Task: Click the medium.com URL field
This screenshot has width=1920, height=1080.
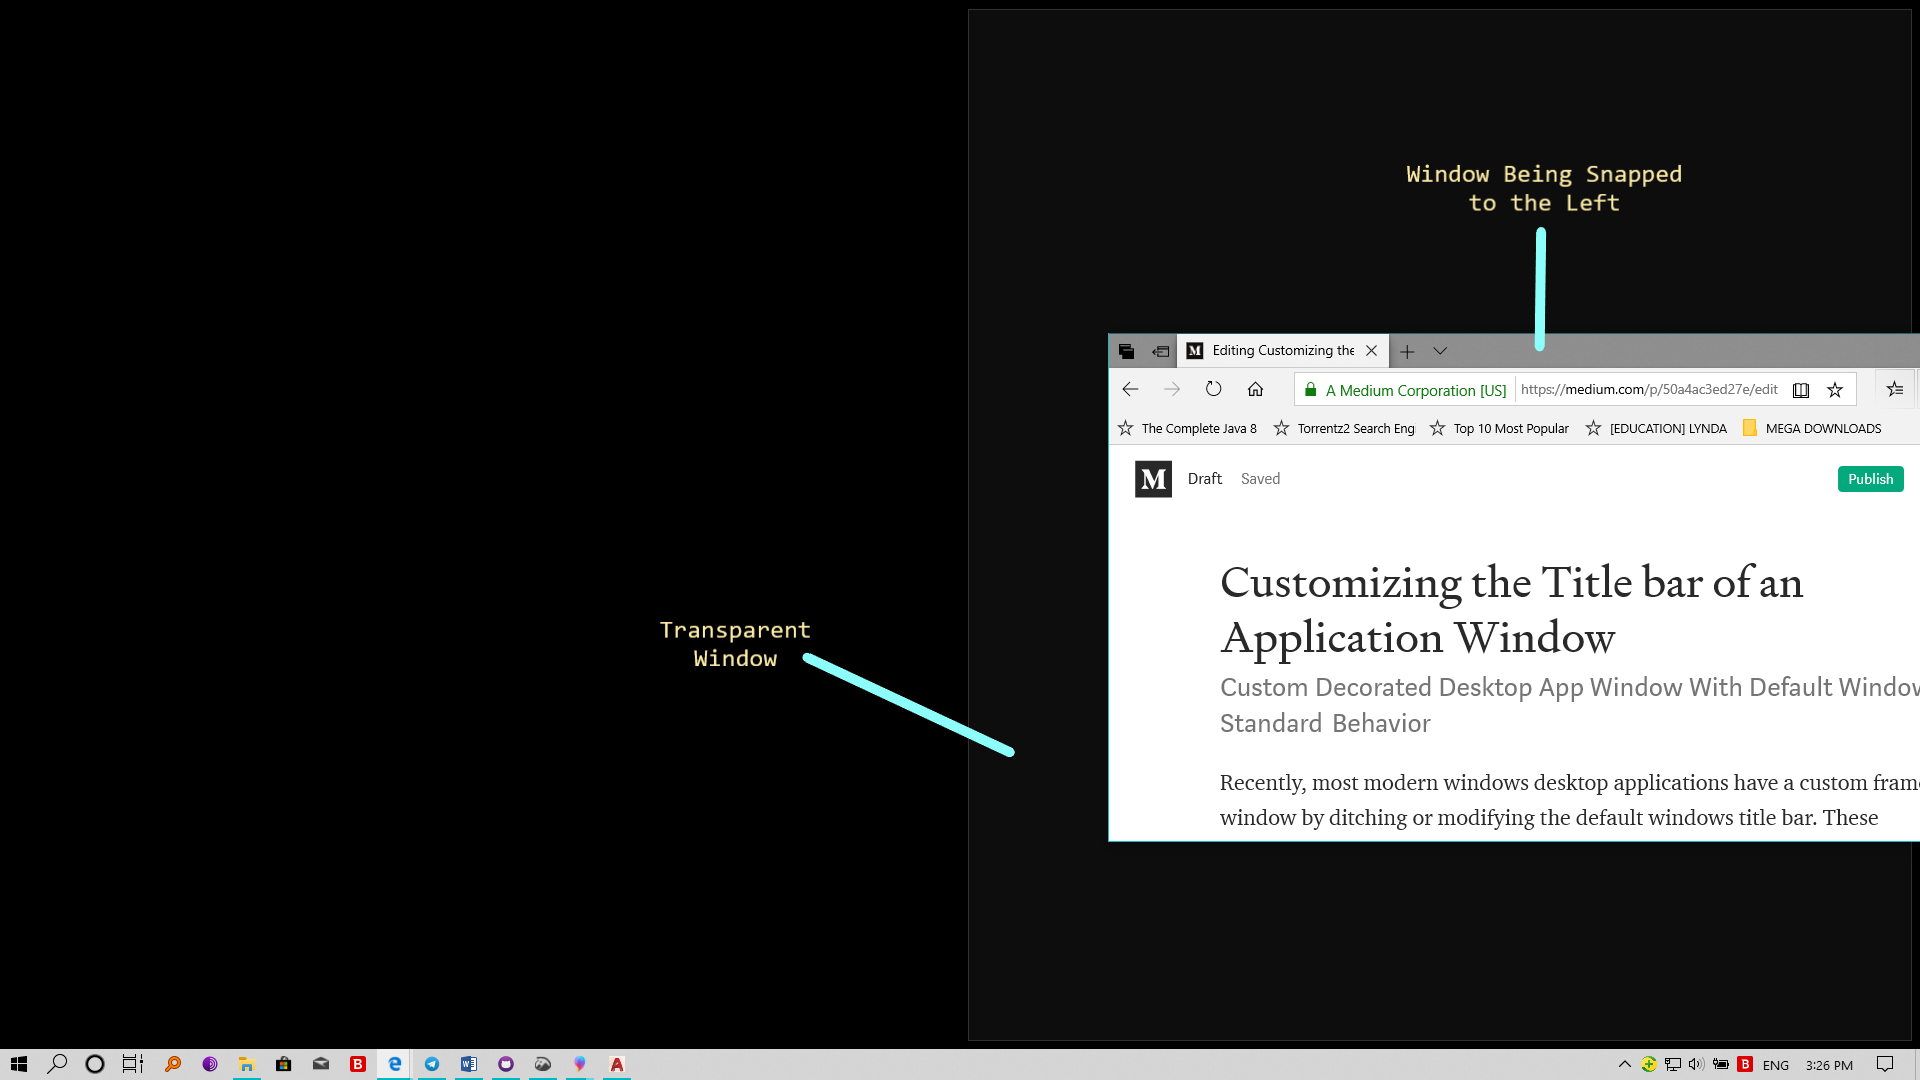Action: click(x=1648, y=390)
